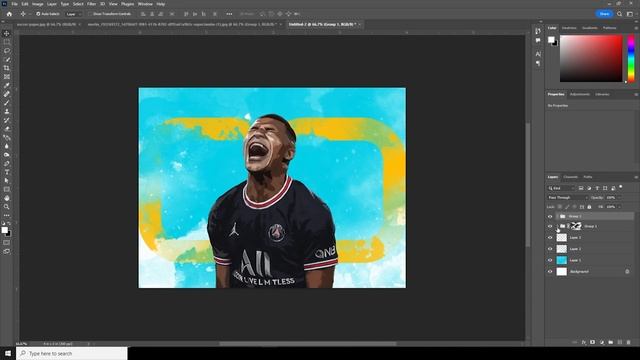Switch to the Adjustments tab
The image size is (640, 360).
point(580,94)
